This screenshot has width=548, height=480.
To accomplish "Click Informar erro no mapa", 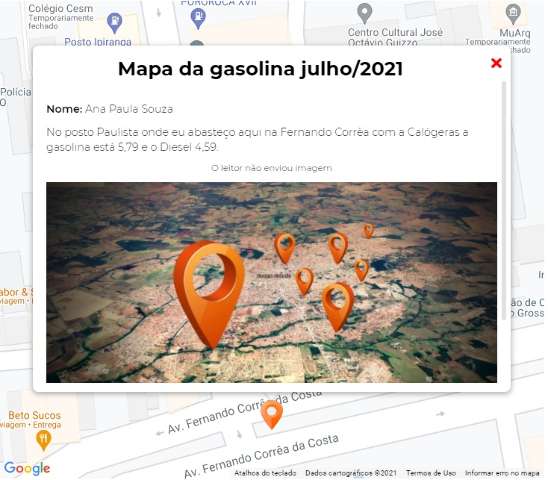I will click(x=502, y=473).
